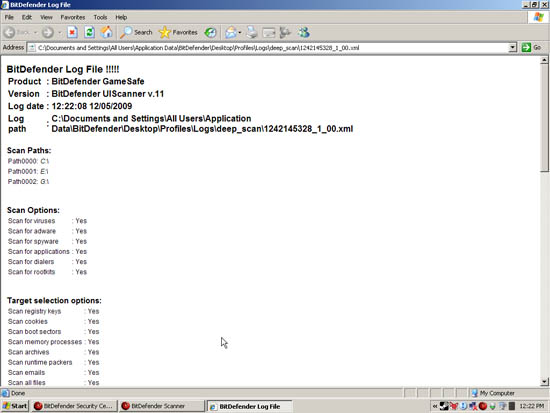Expand the Address bar dropdown arrow
The width and height of the screenshot is (550, 413).
click(512, 47)
